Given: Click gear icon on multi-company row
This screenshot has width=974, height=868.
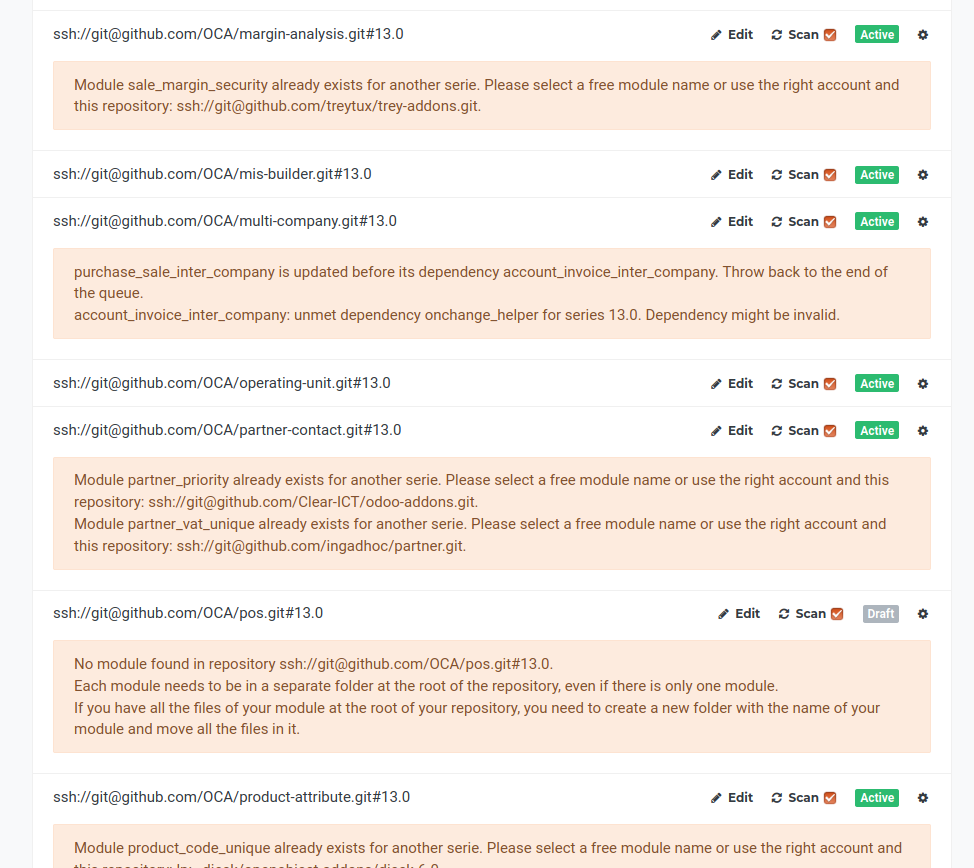Looking at the screenshot, I should coord(922,221).
